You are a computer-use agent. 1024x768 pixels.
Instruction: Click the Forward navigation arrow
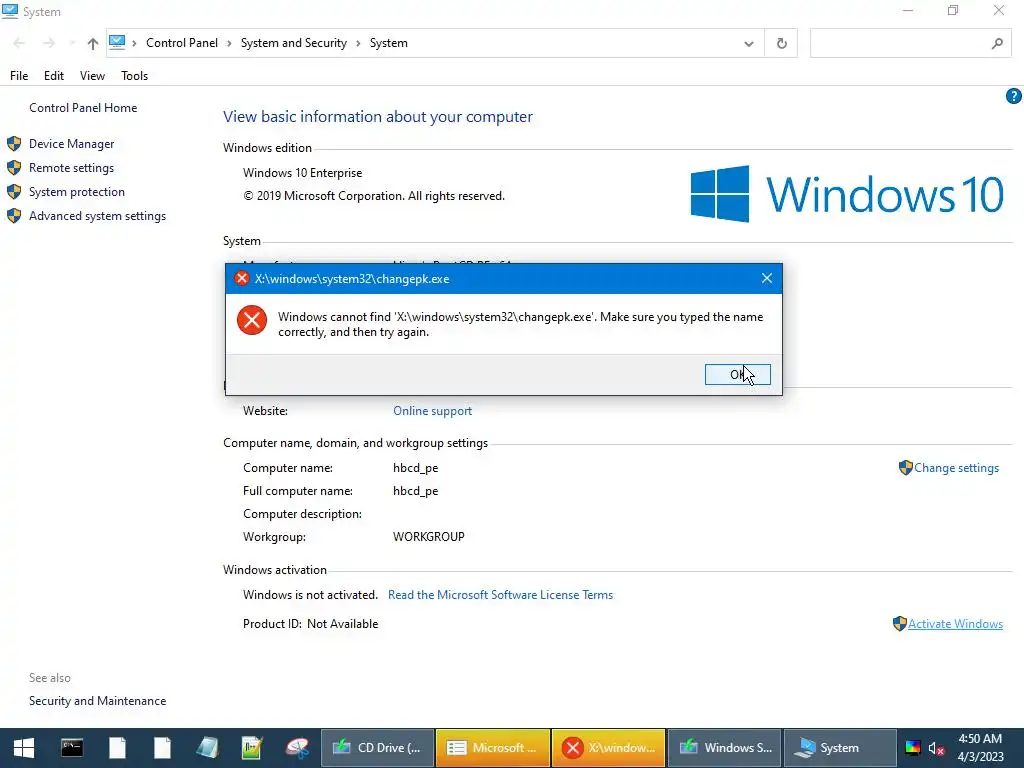[48, 43]
